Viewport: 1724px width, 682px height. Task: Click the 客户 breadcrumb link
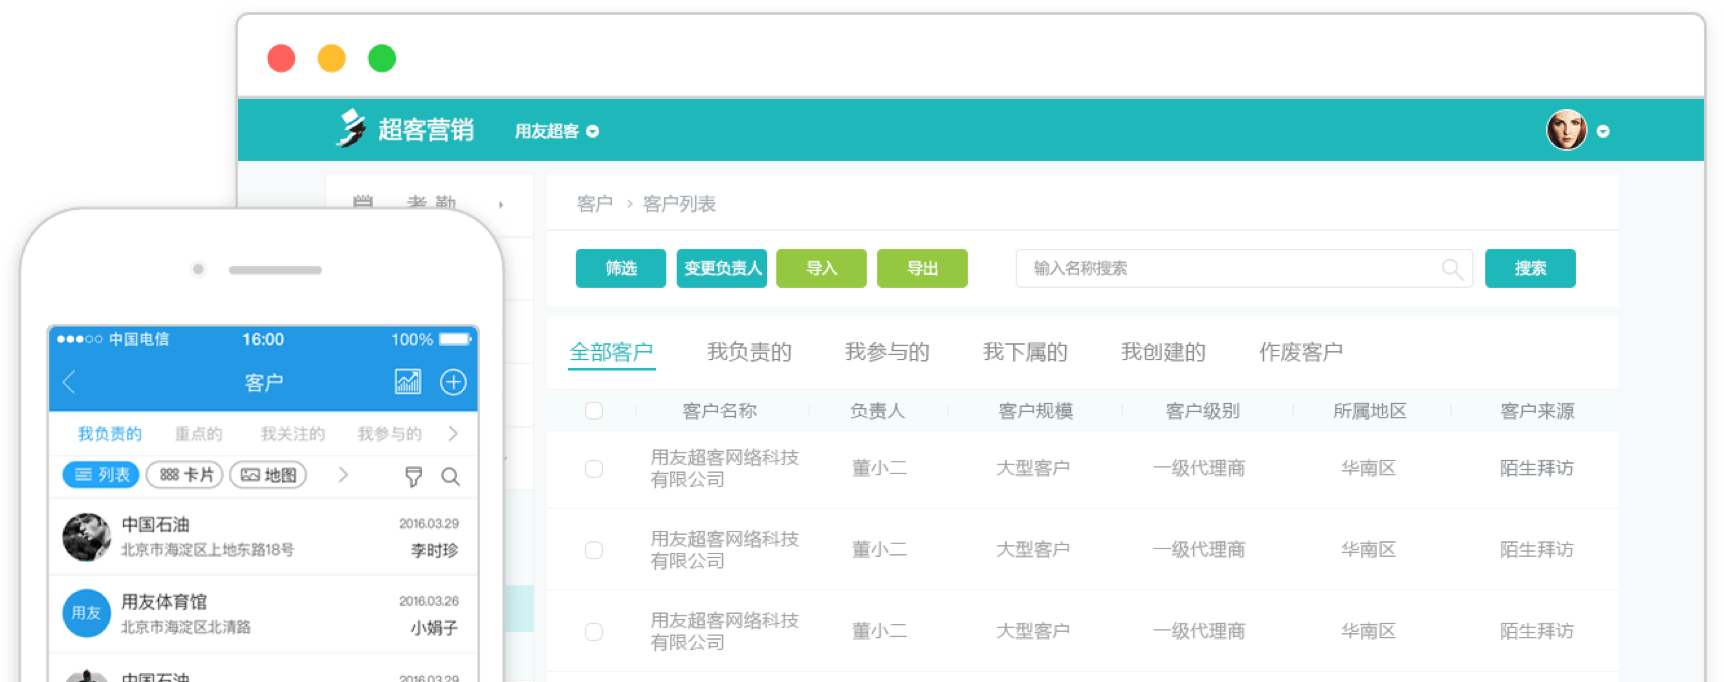click(x=595, y=204)
